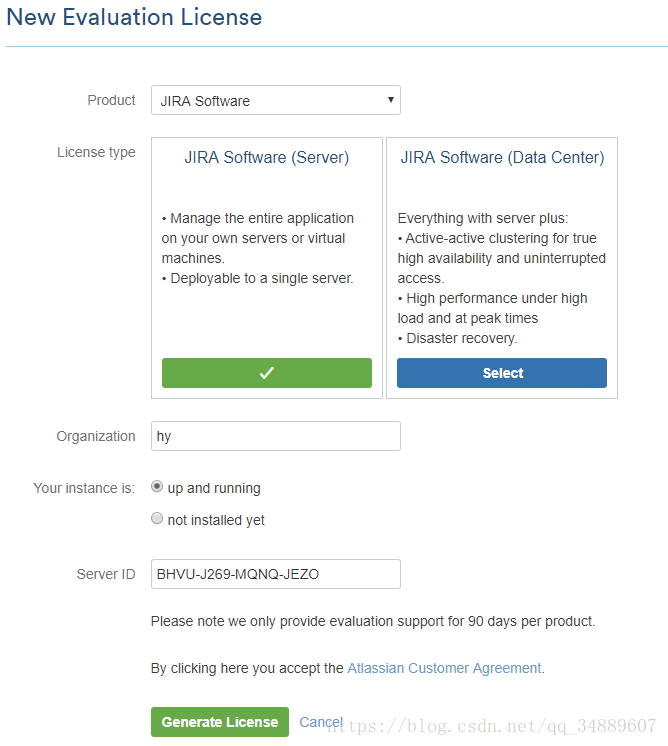Viewport: 668px width, 746px height.
Task: Choose the 'up and running' radio option
Action: pyautogui.click(x=157, y=487)
